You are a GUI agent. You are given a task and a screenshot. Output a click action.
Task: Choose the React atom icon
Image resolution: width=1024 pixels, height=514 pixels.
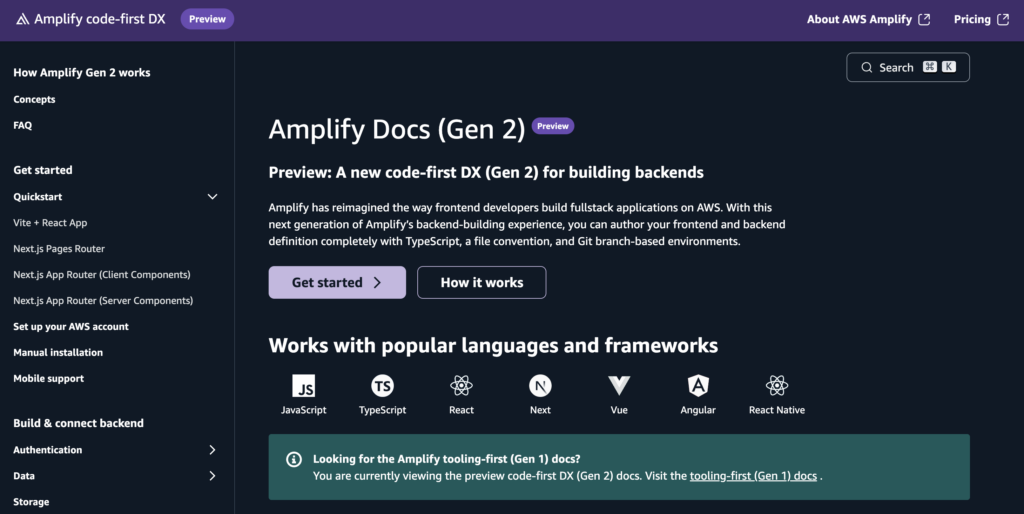[461, 386]
